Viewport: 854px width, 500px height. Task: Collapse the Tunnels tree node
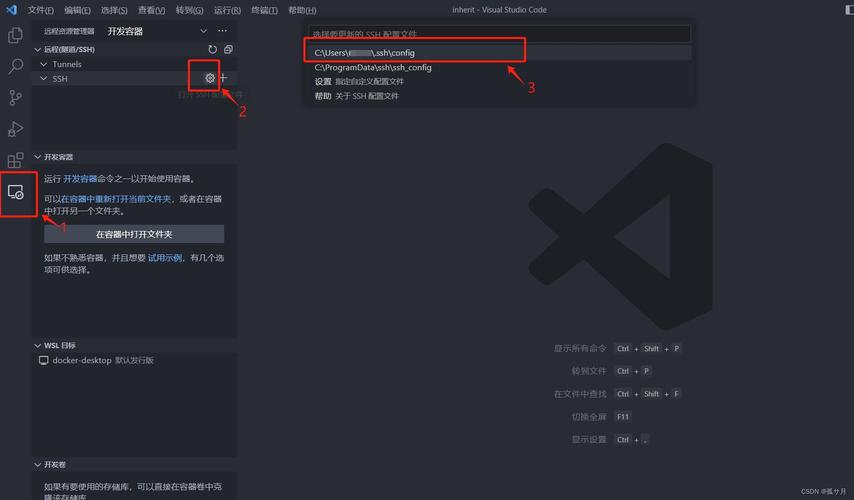pos(44,64)
